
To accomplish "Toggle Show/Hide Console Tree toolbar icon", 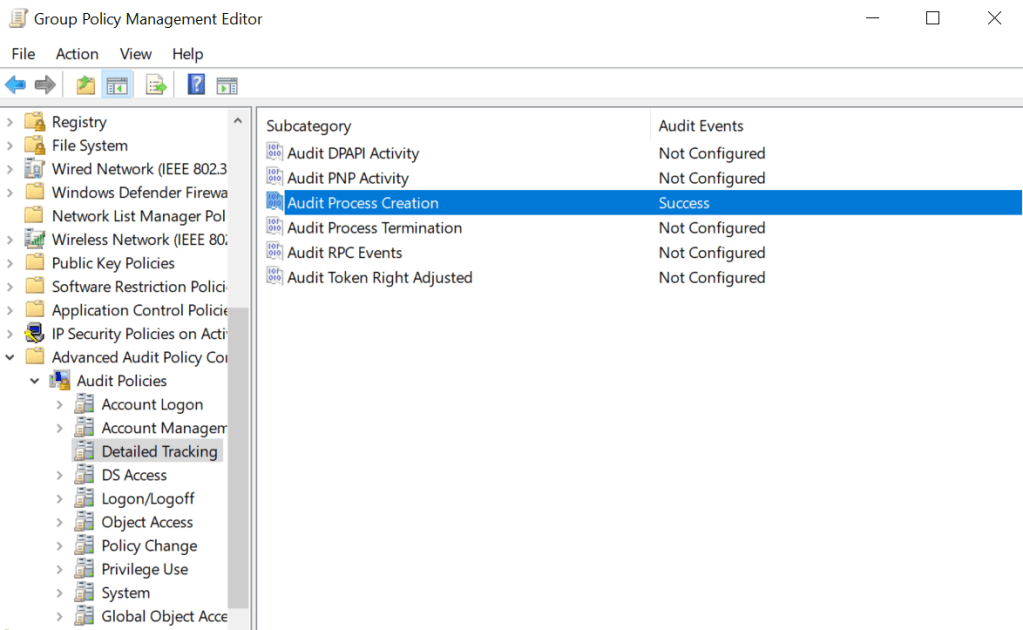I will click(117, 85).
